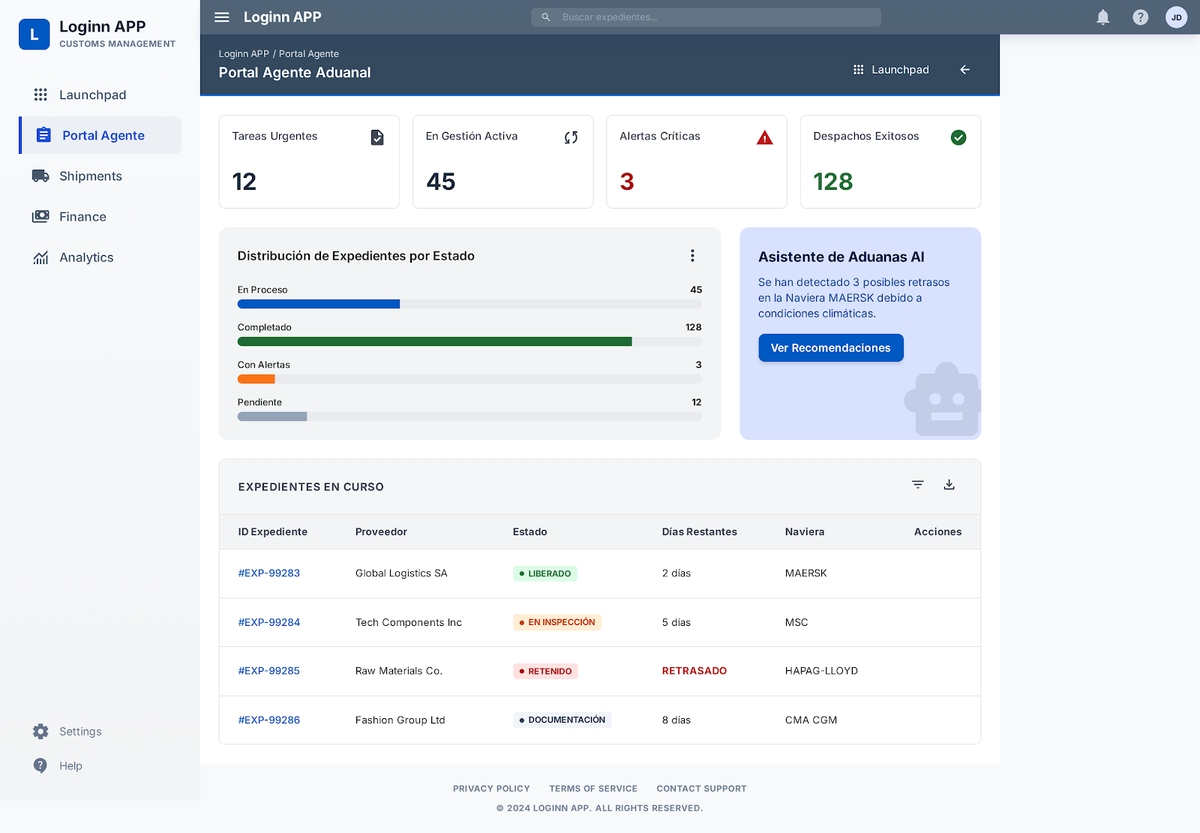The image size is (1200, 833).
Task: Click the Buscar expedientes search field
Action: tap(705, 17)
